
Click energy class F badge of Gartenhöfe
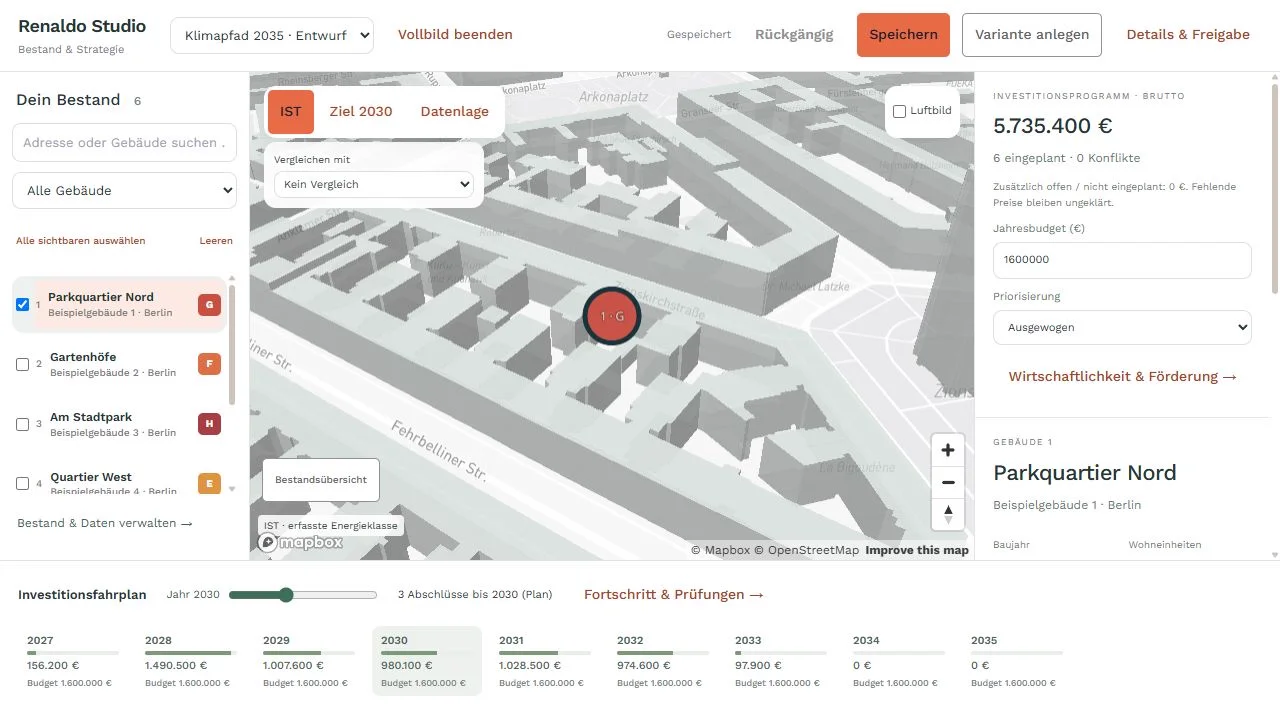tap(209, 365)
